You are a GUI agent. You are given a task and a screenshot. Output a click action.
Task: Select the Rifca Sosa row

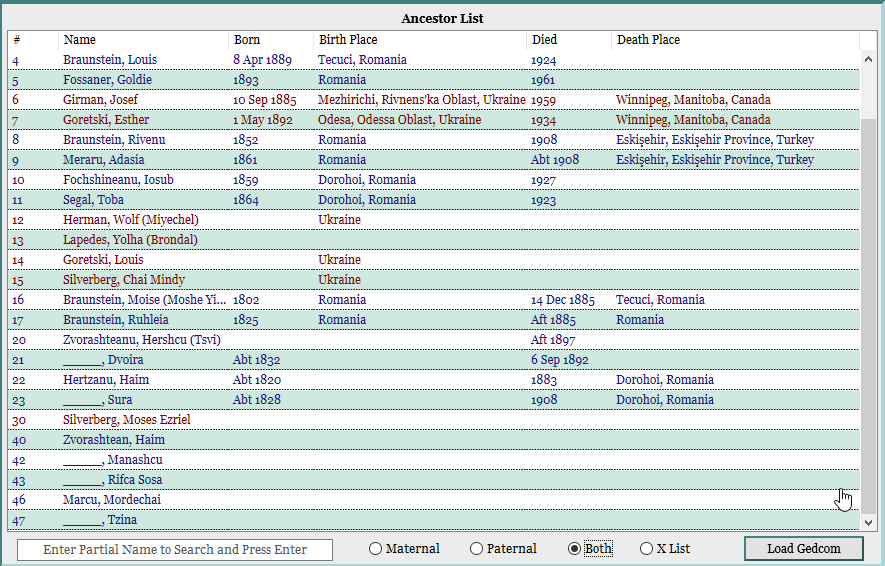[x=433, y=480]
